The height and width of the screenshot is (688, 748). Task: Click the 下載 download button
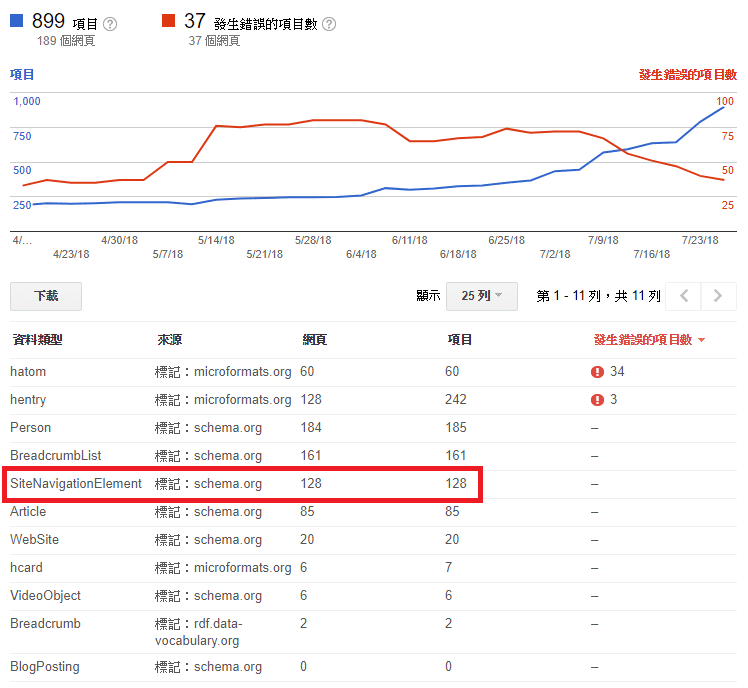coord(46,296)
